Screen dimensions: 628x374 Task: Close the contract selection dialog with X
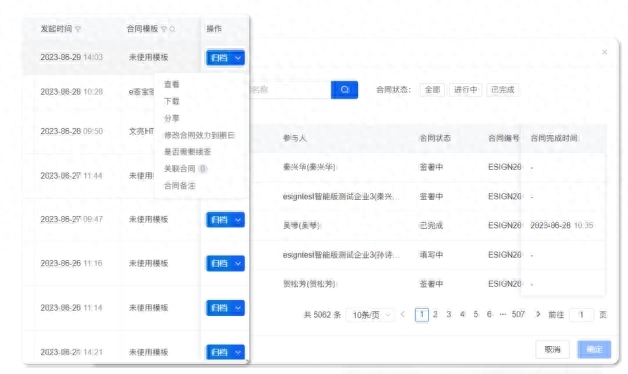(604, 52)
